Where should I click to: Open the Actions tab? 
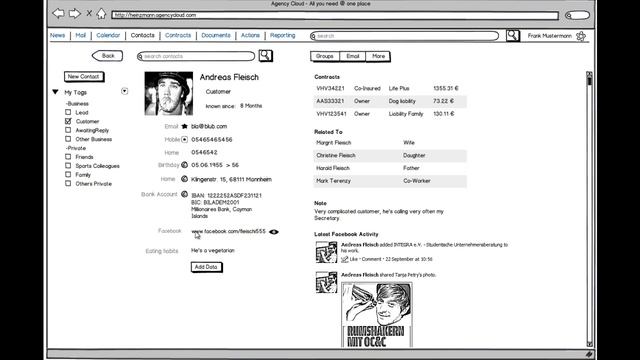pyautogui.click(x=250, y=36)
